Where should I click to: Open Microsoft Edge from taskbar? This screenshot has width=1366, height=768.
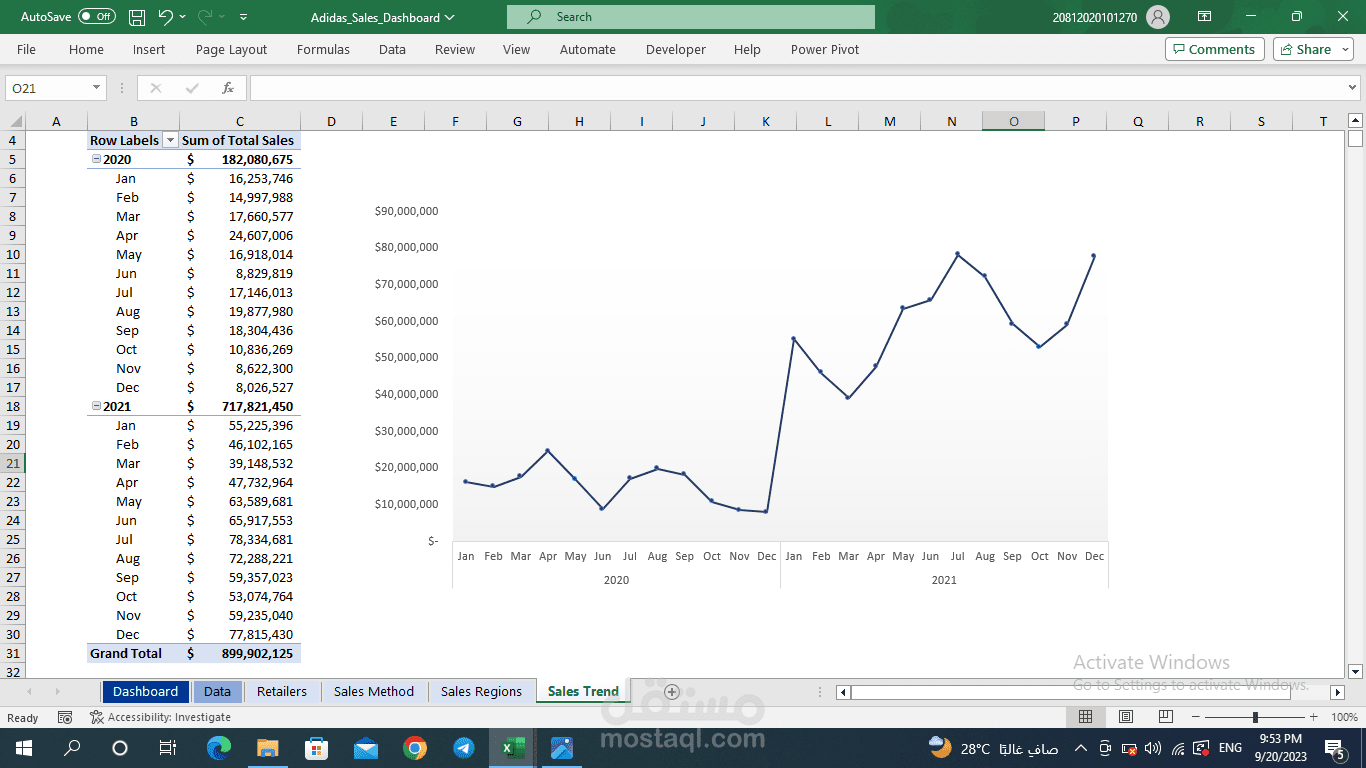tap(219, 747)
